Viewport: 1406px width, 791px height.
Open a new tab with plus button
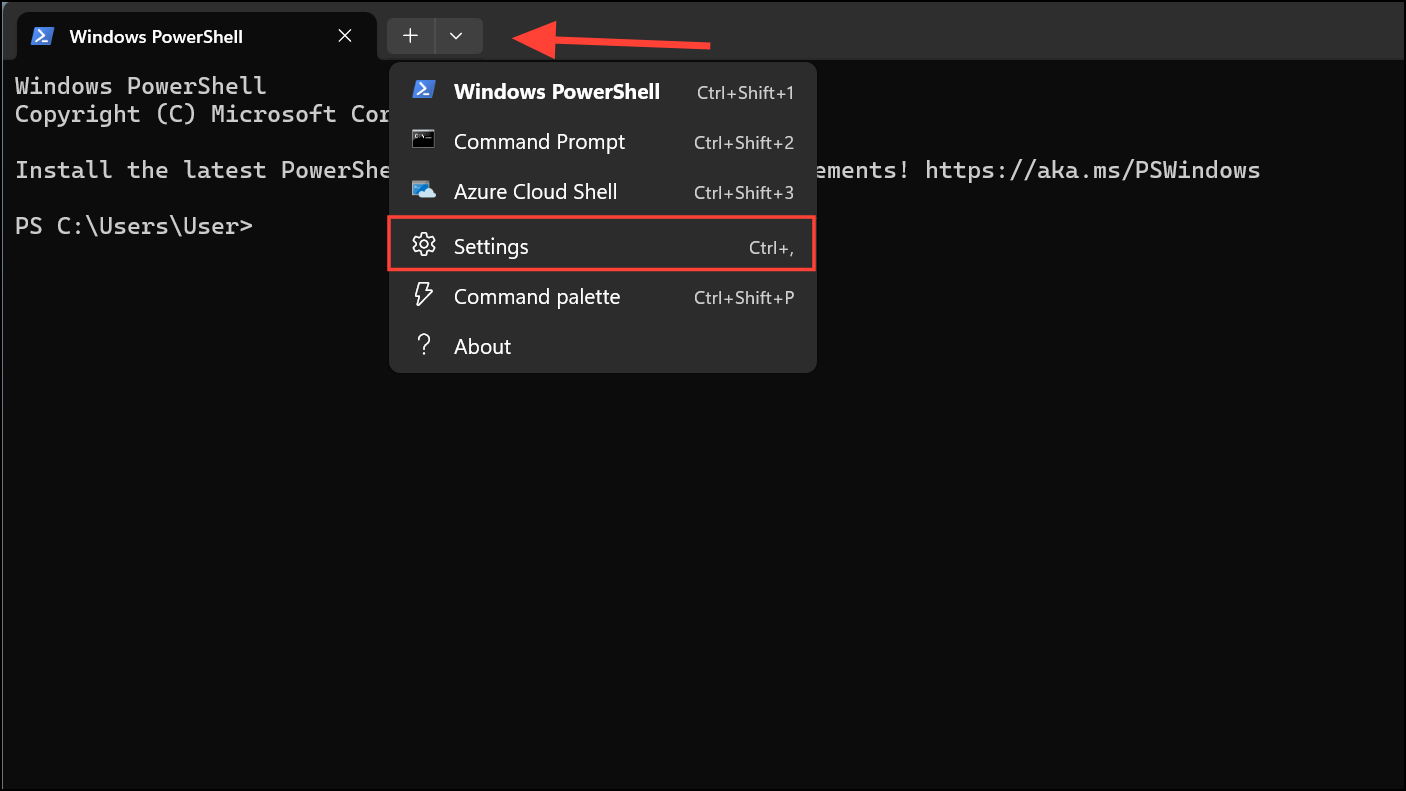410,36
